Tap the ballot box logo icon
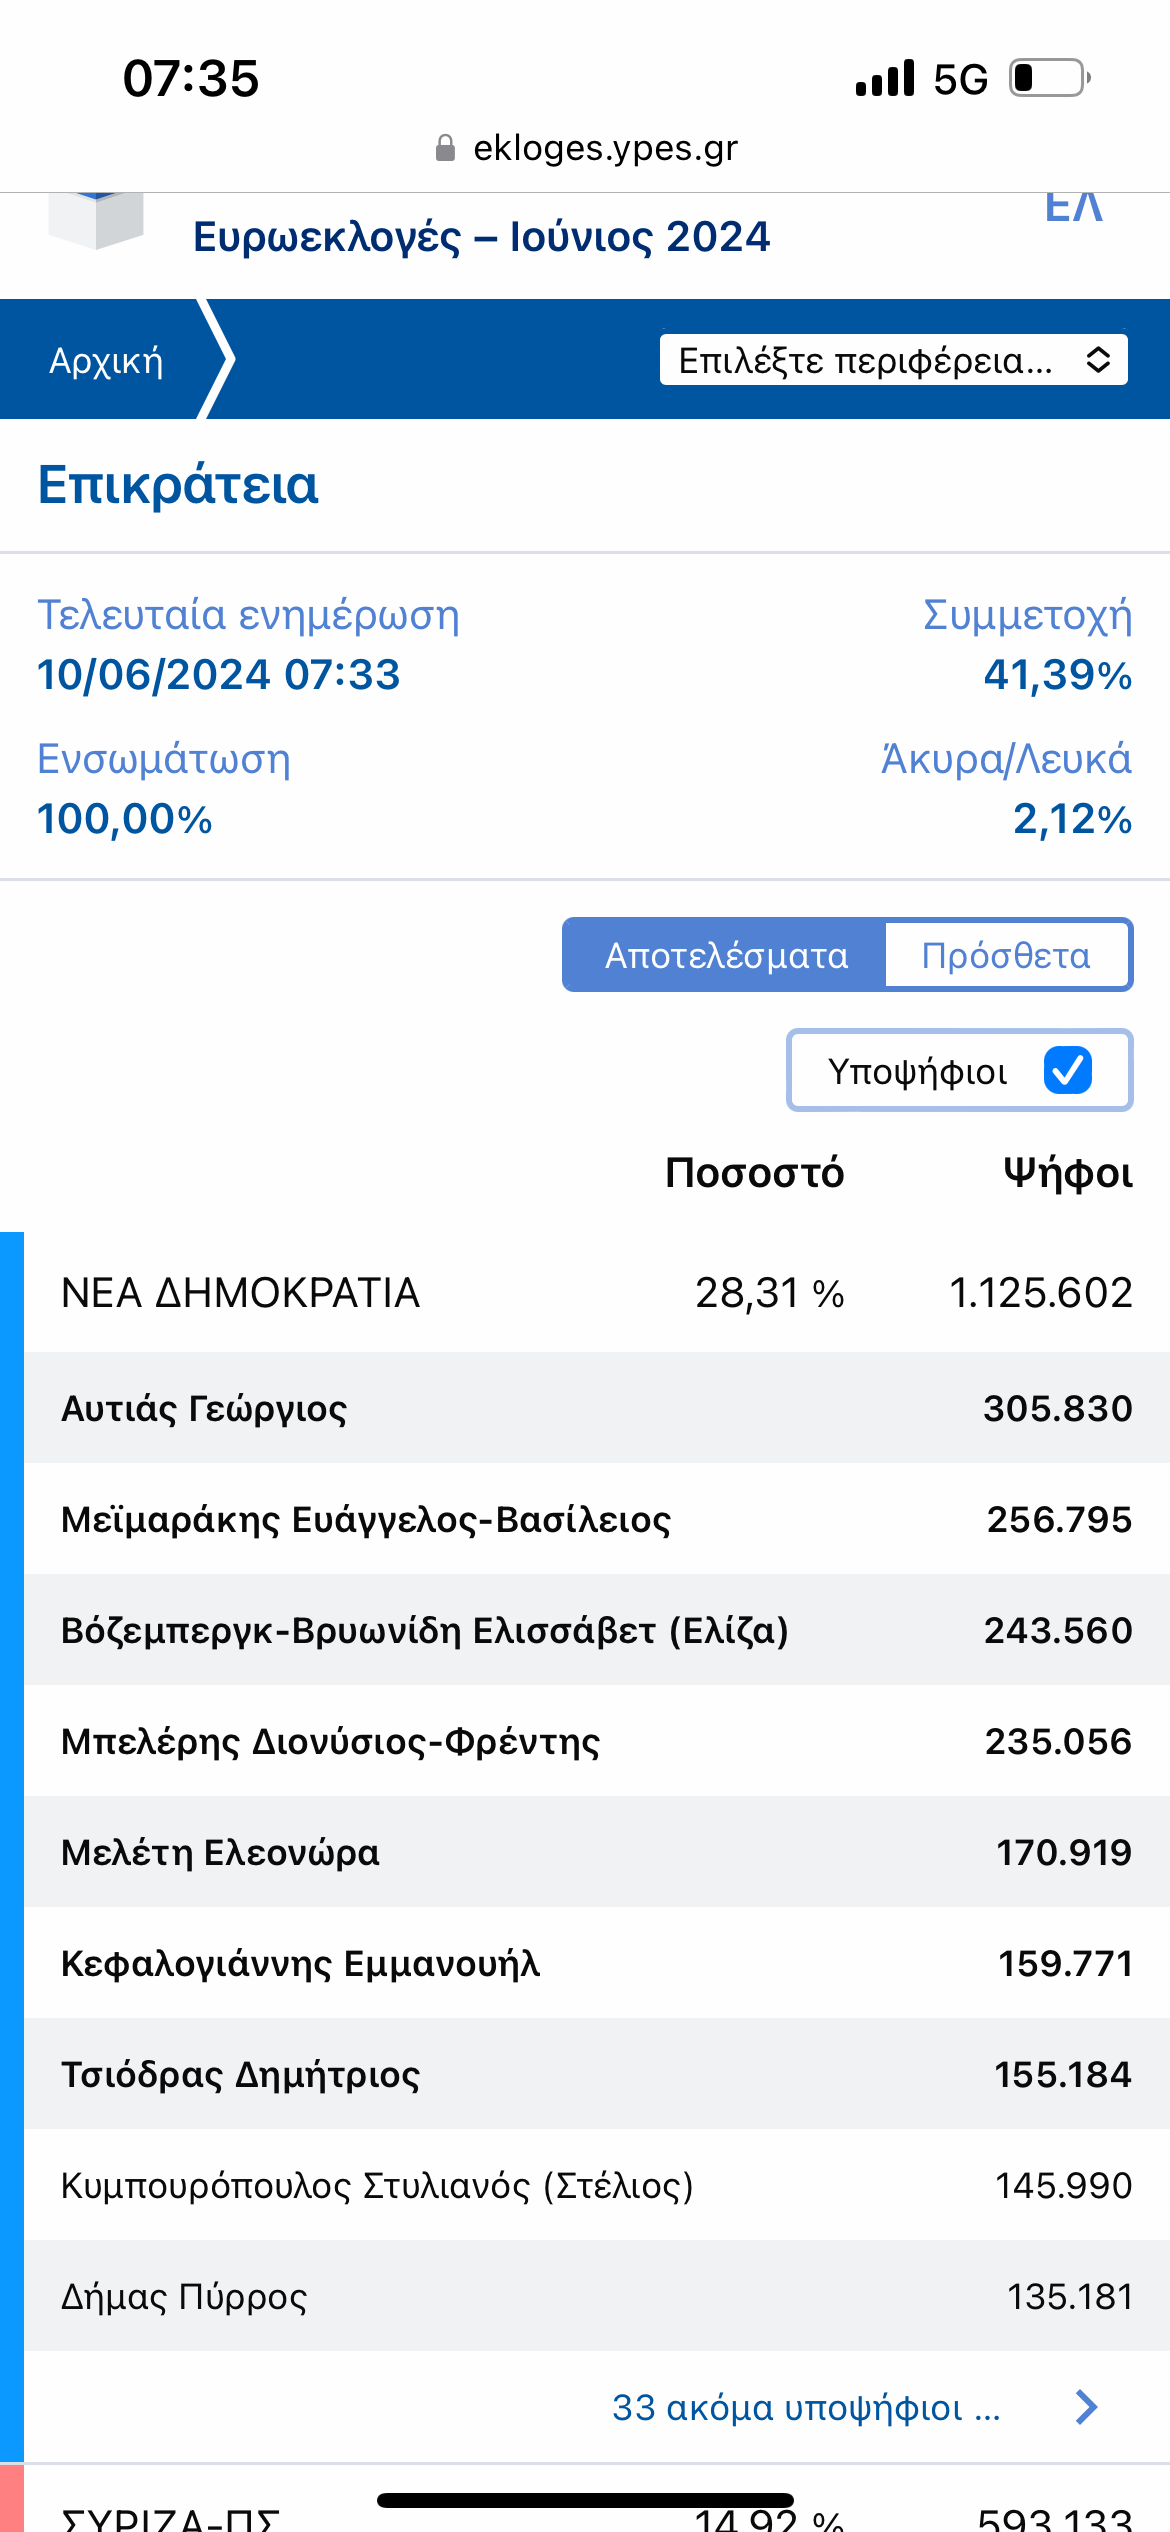 pos(96,220)
